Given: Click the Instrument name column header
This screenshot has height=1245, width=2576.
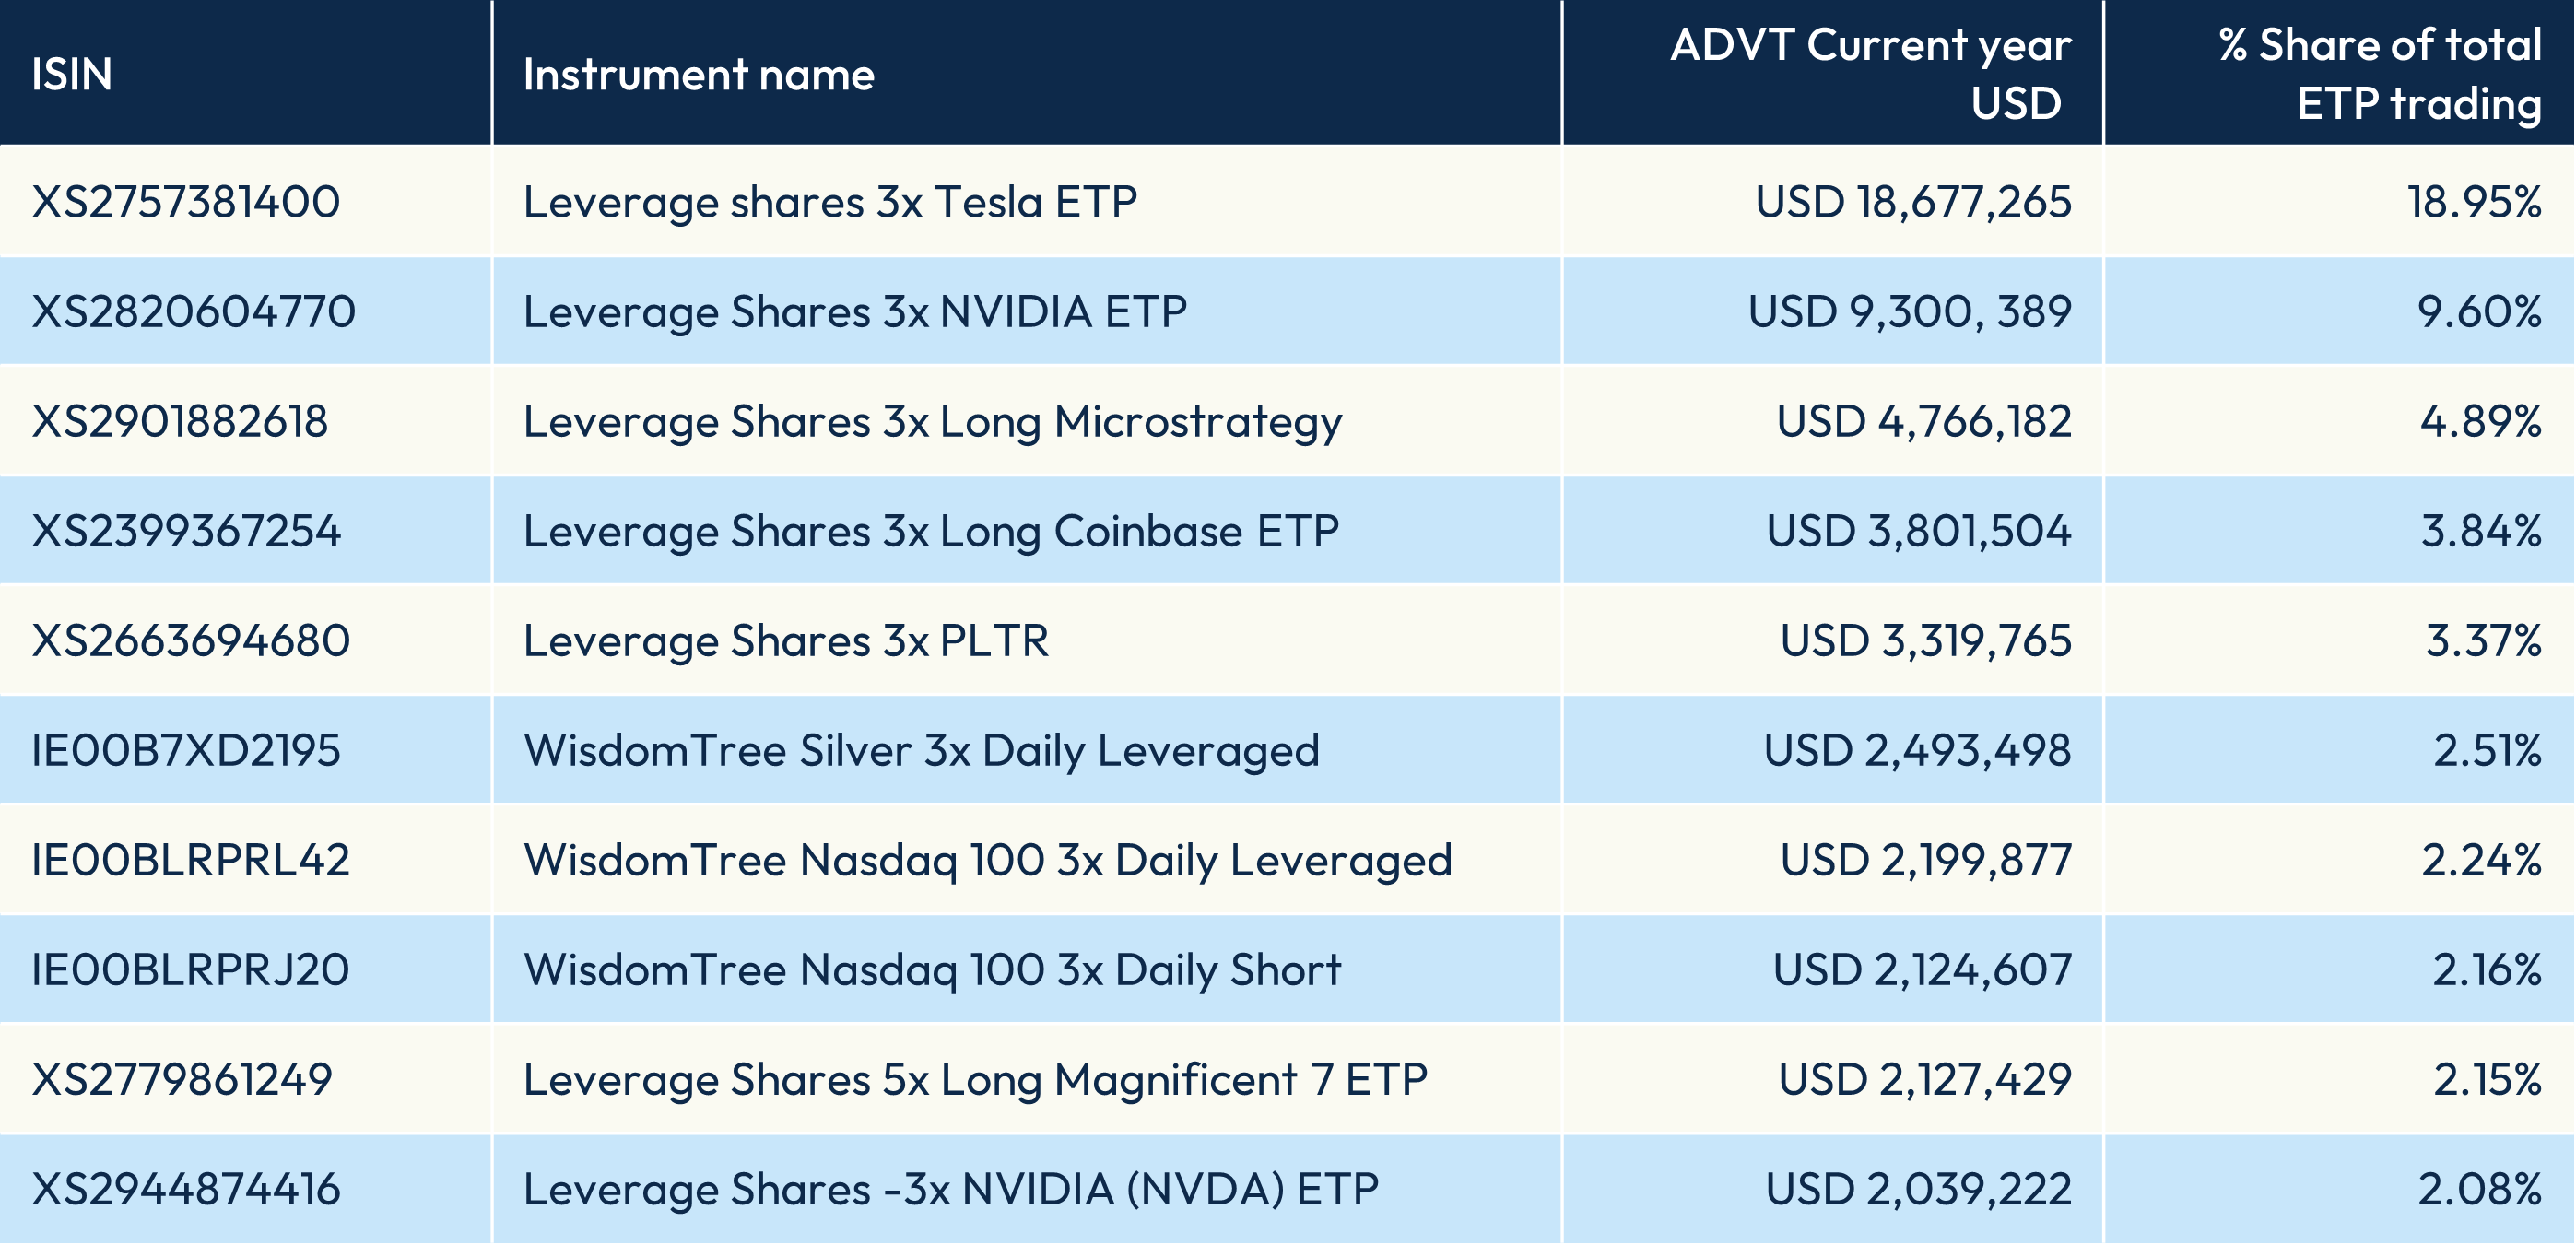Looking at the screenshot, I should point(698,75).
